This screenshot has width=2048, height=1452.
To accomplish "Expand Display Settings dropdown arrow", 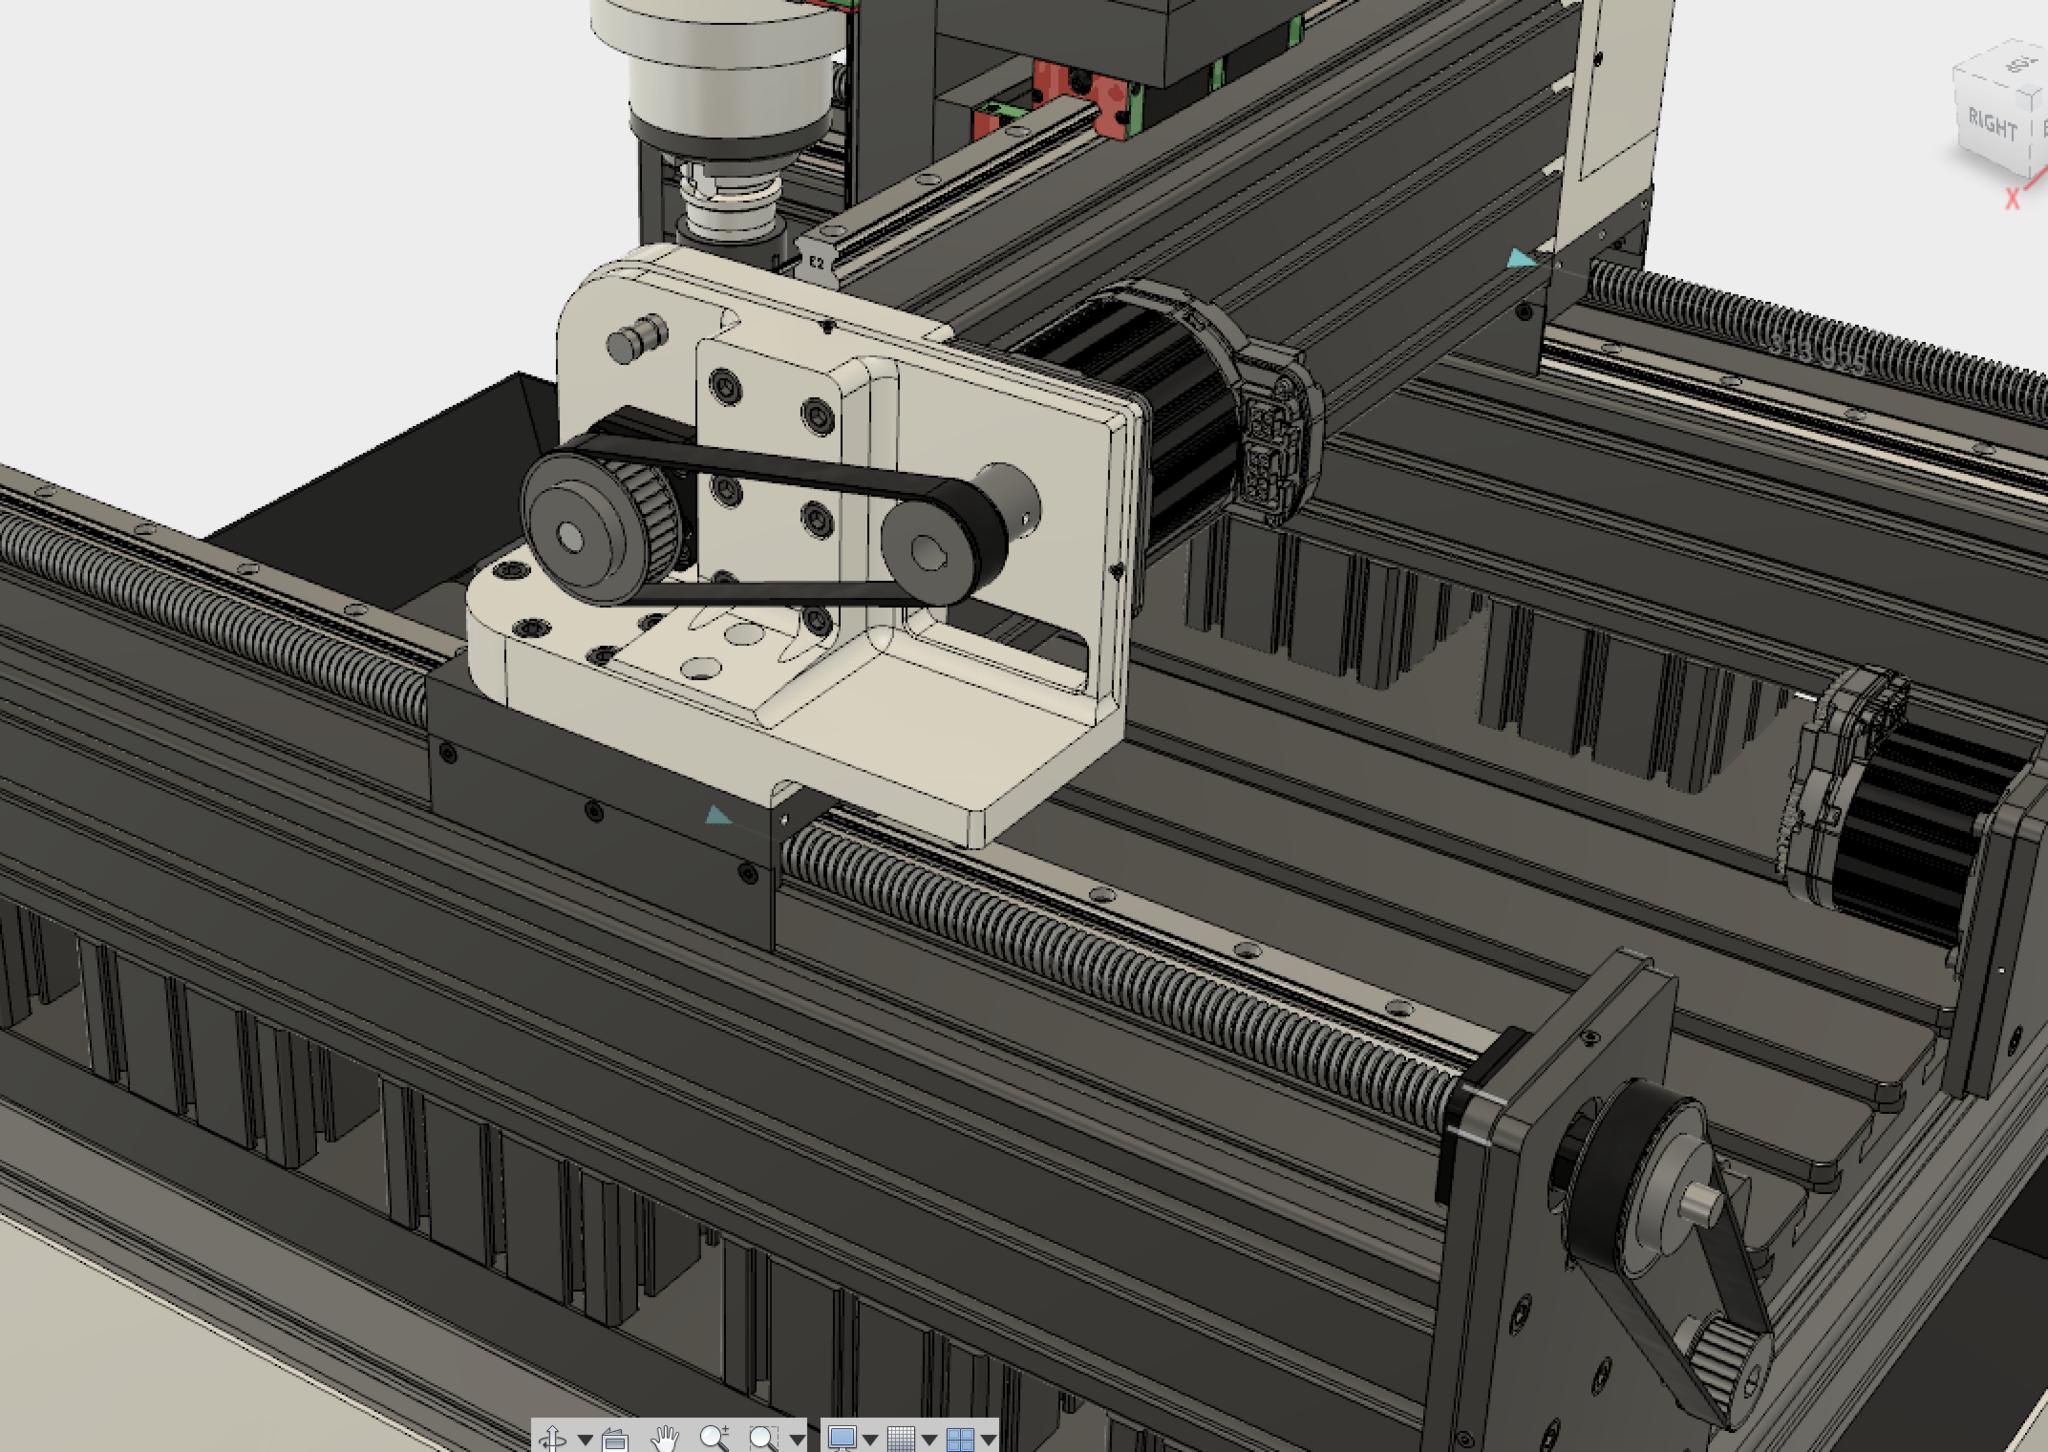I will [x=870, y=1439].
